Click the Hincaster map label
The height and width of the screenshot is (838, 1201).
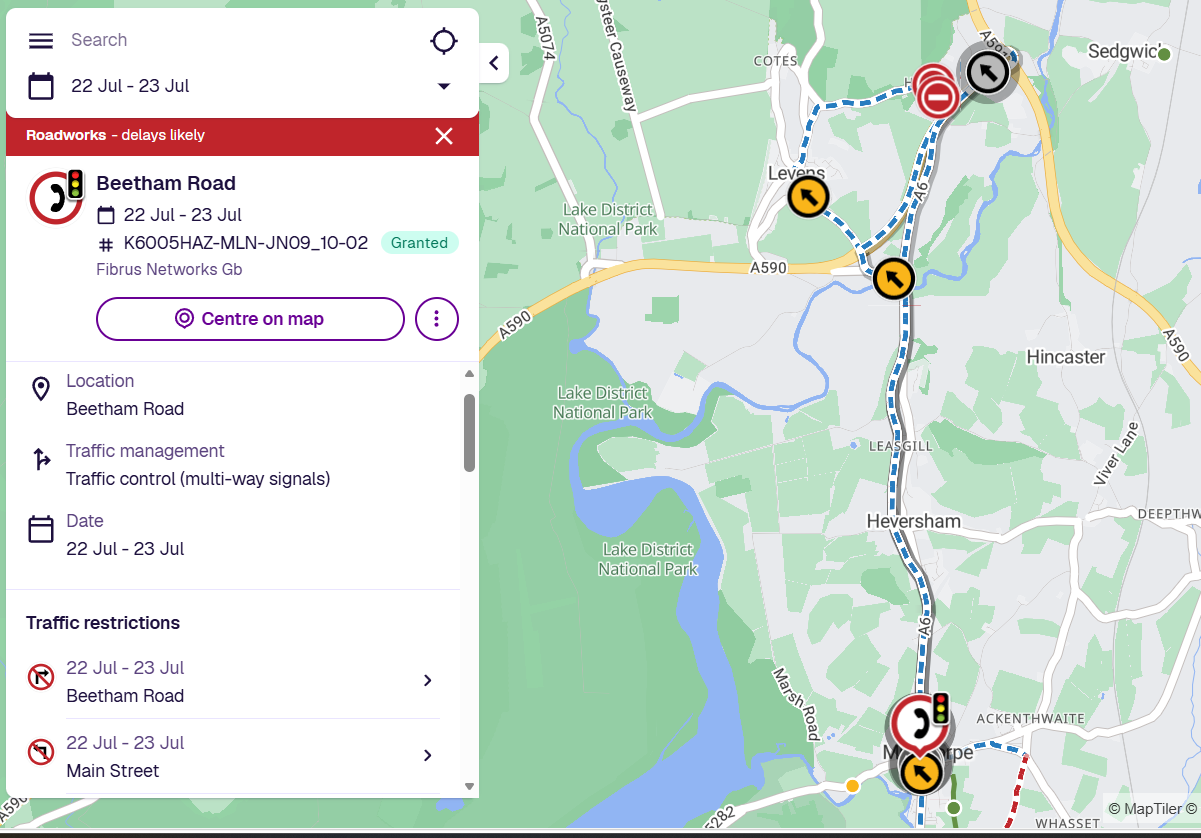click(x=1066, y=357)
